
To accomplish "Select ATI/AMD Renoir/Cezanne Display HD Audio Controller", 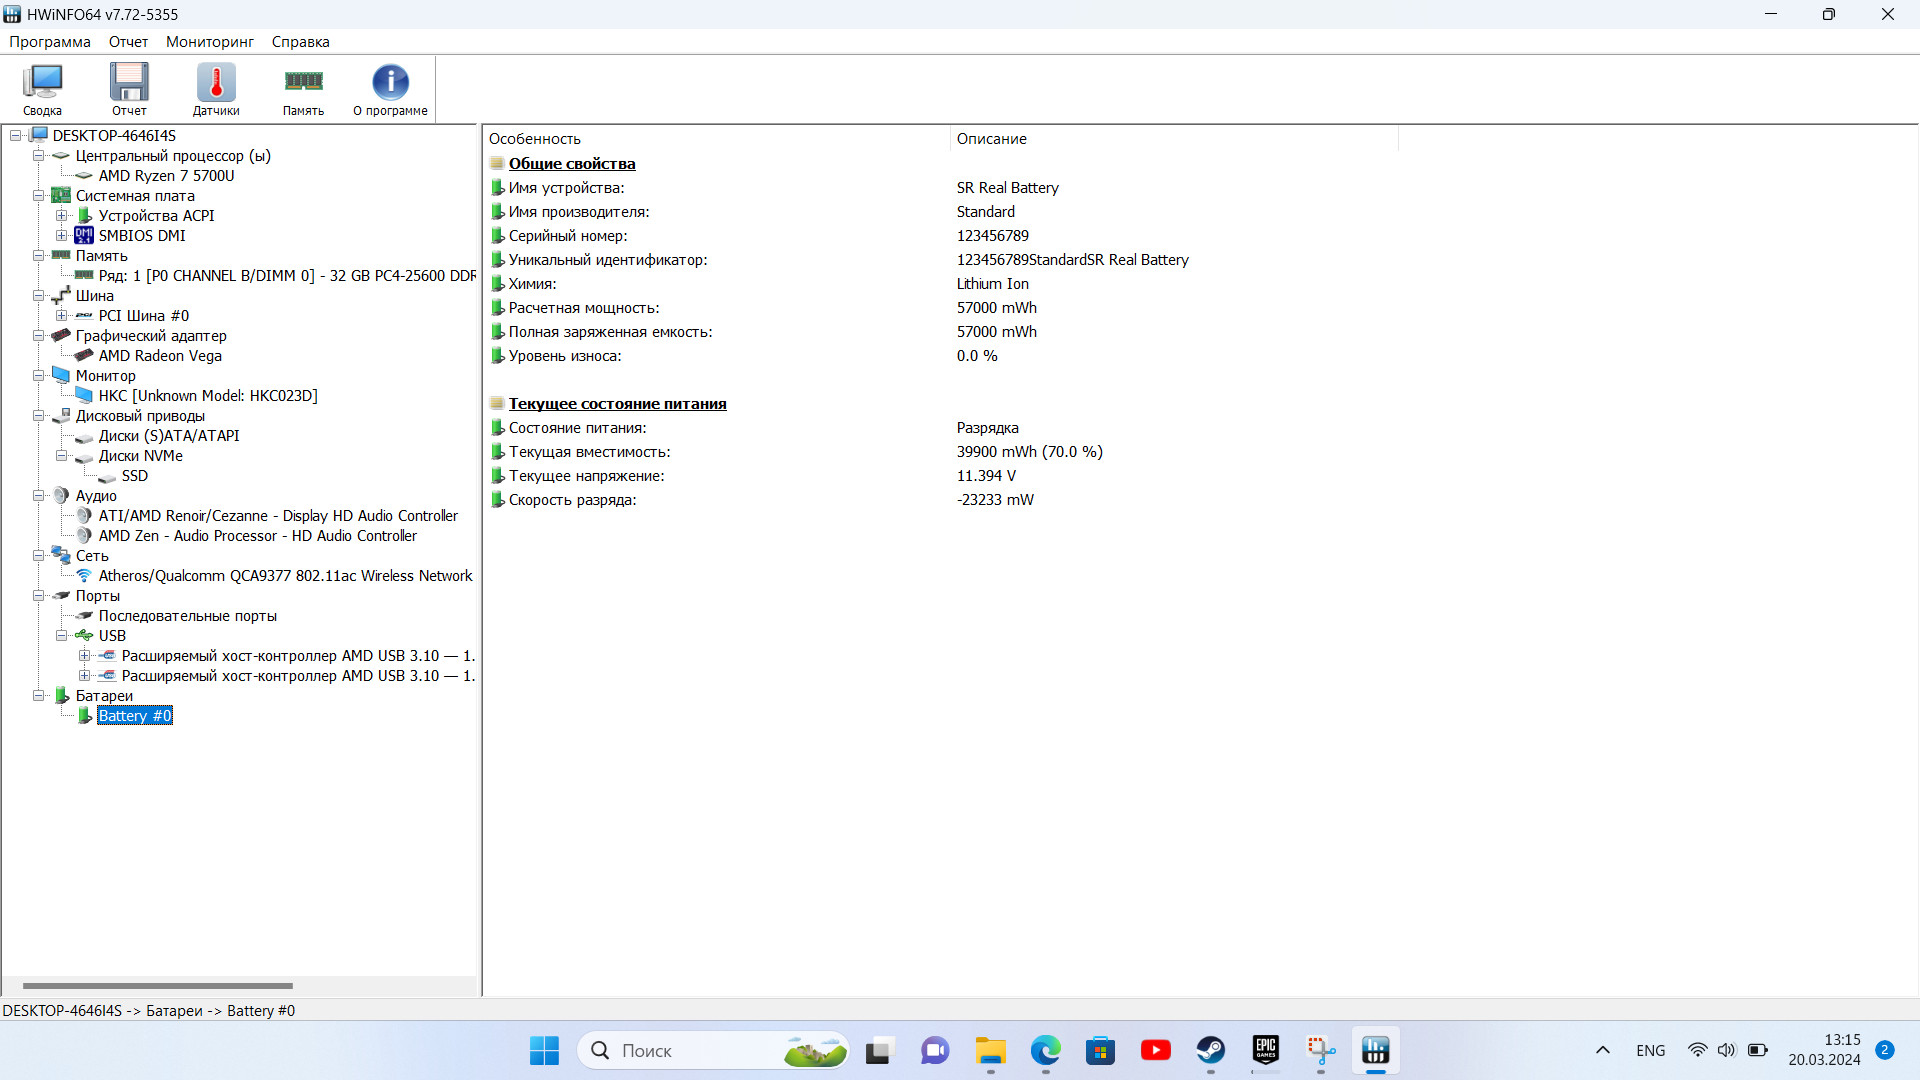I will coord(278,516).
